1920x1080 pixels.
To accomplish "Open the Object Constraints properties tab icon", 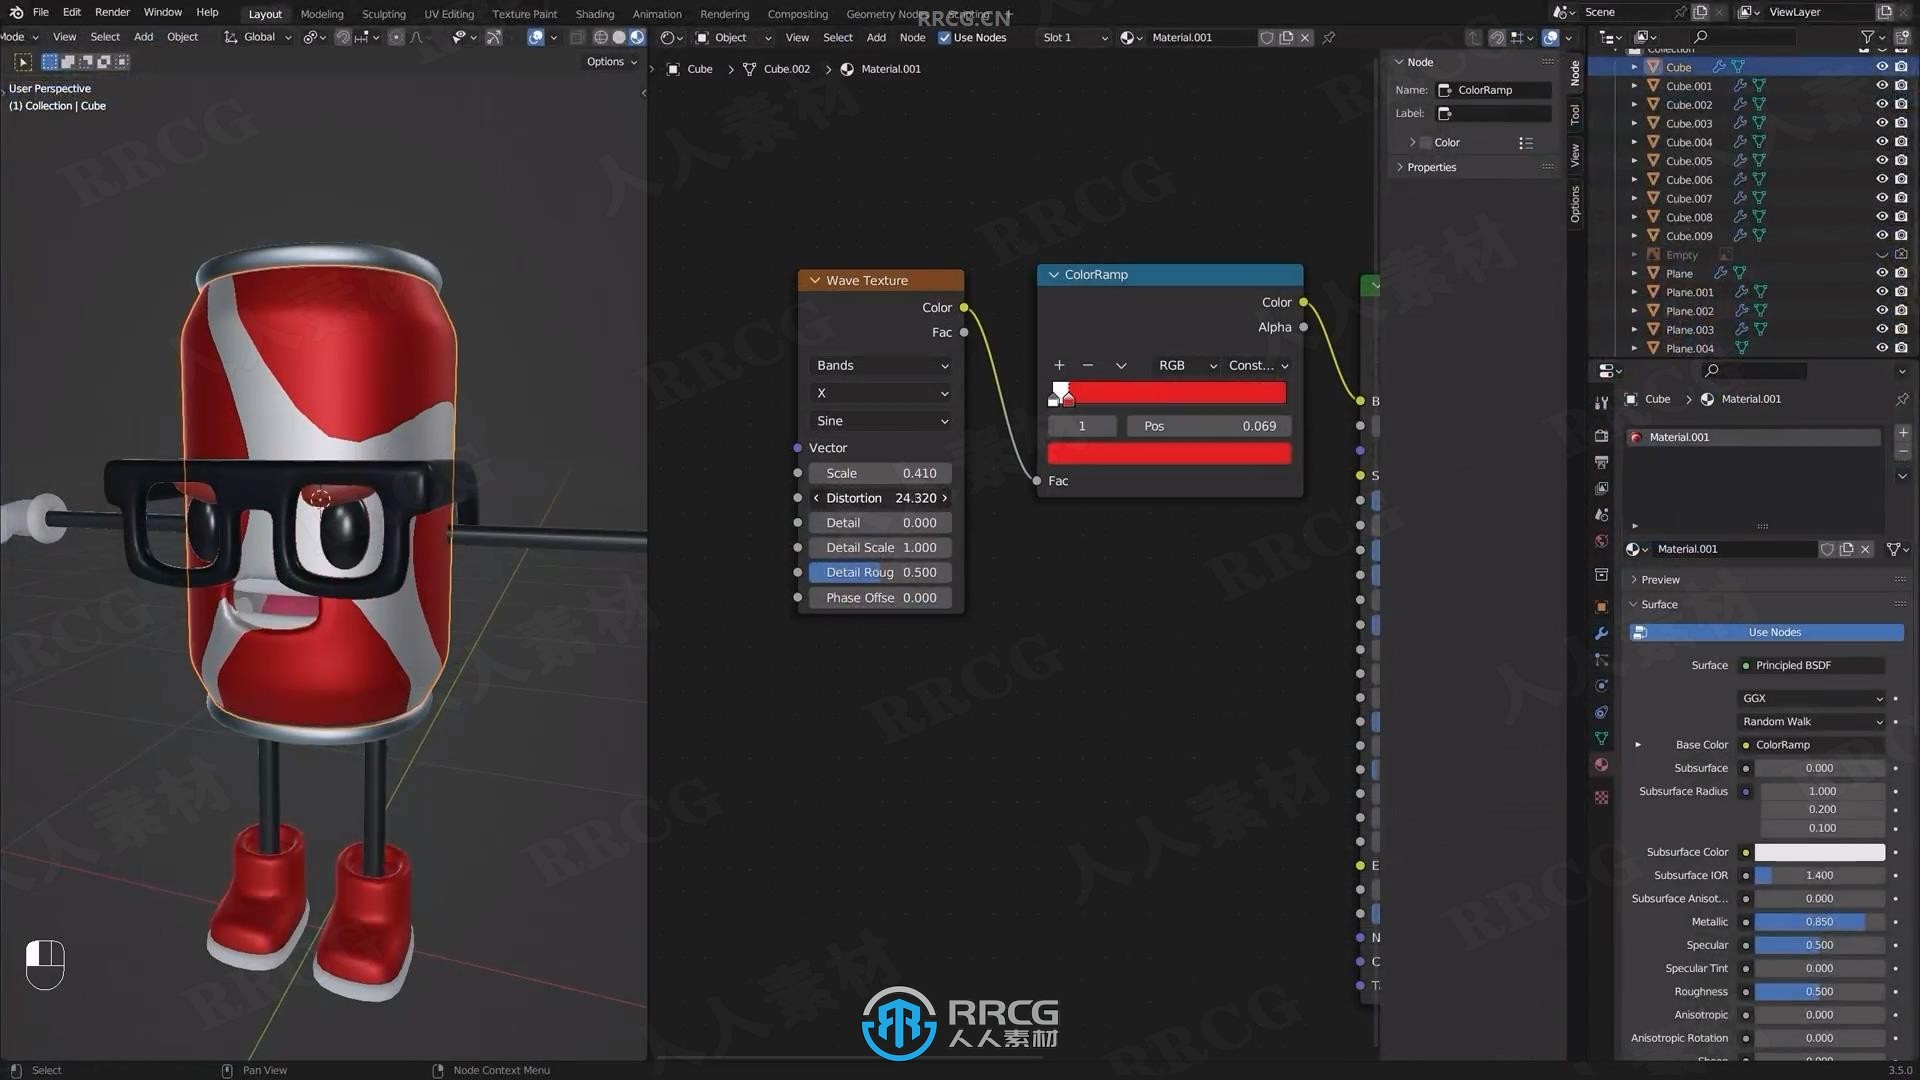I will click(1602, 712).
